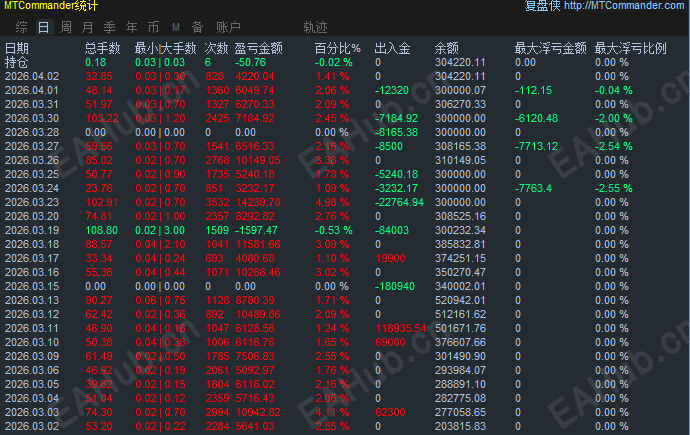Switch to the 备 notes tab
The width and height of the screenshot is (690, 435).
coord(197,27)
